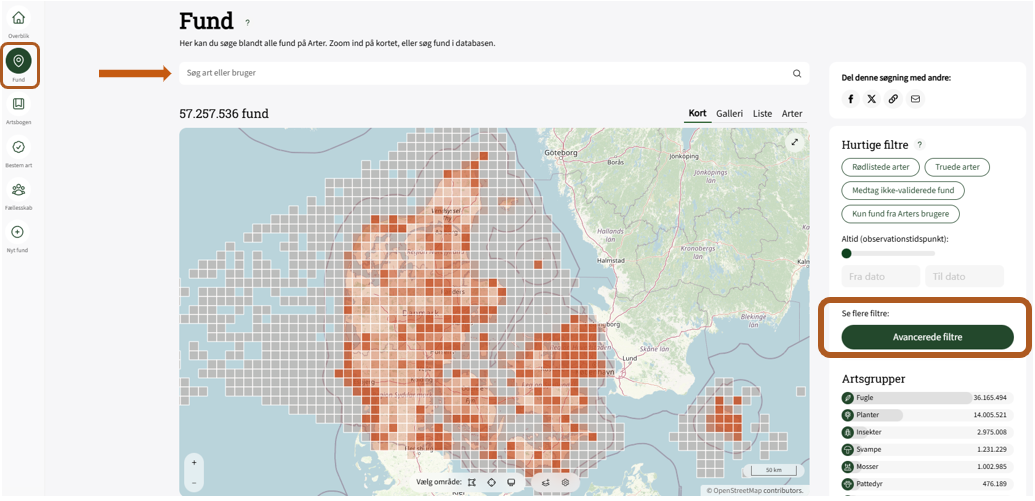Screen dimensions: 1035x501
Task: Click the Nyt fund plus icon
Action: point(18,232)
